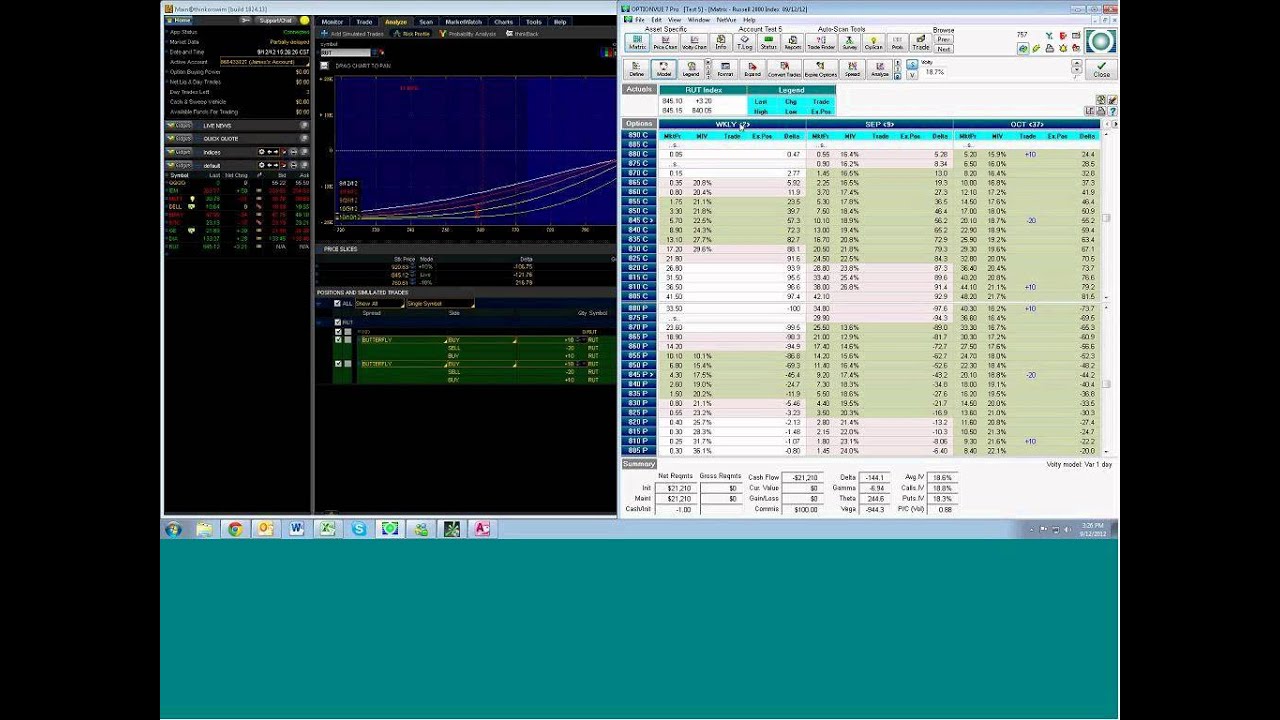Click the Info toolbar button in OptionVue
Screen dimensions: 1280x720
[x=721, y=43]
